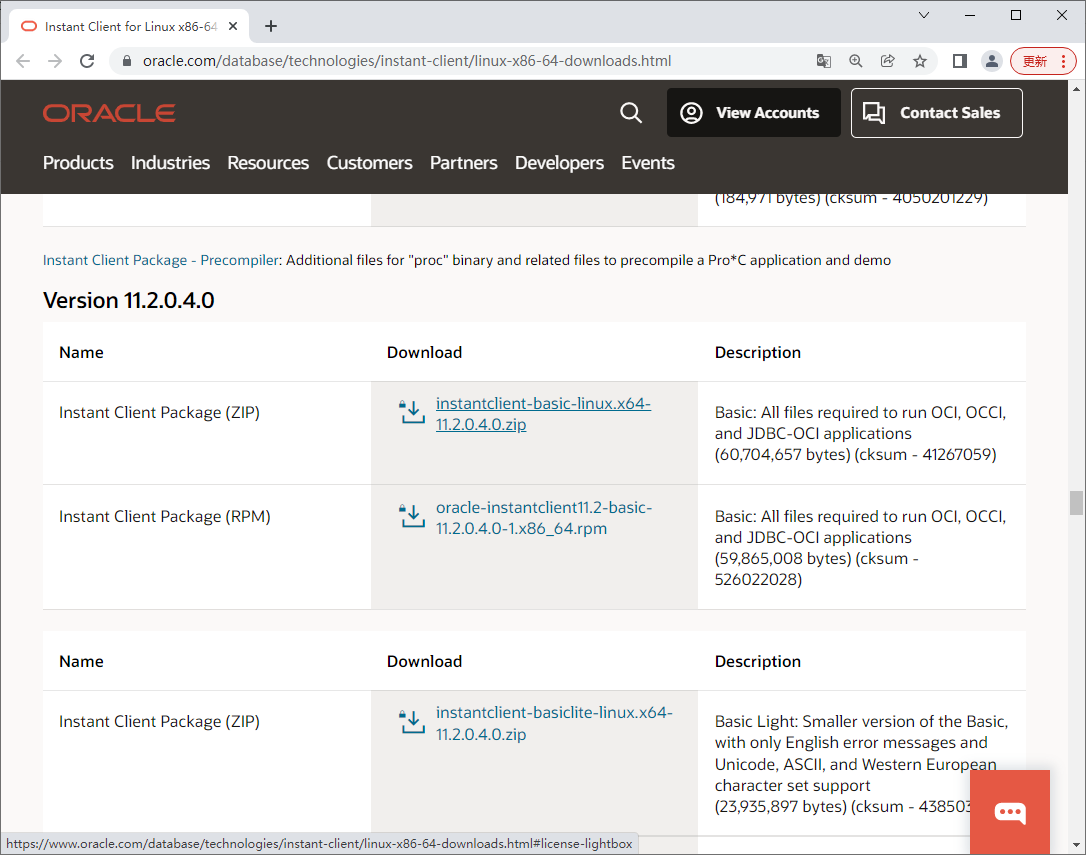This screenshot has height=855, width=1086.
Task: Click the 'Basic Light: Smaller version' description
Action: coord(862,764)
